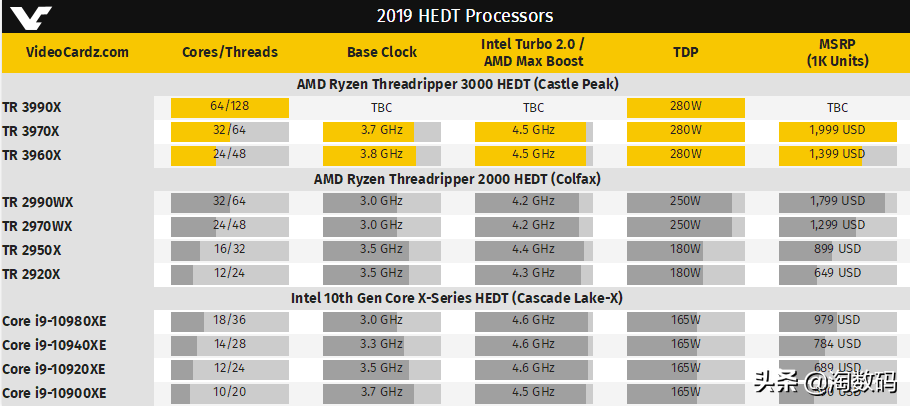910x406 pixels.
Task: Click the Intel Turbo 2.0 / AMD Max Boost header
Action: 533,52
